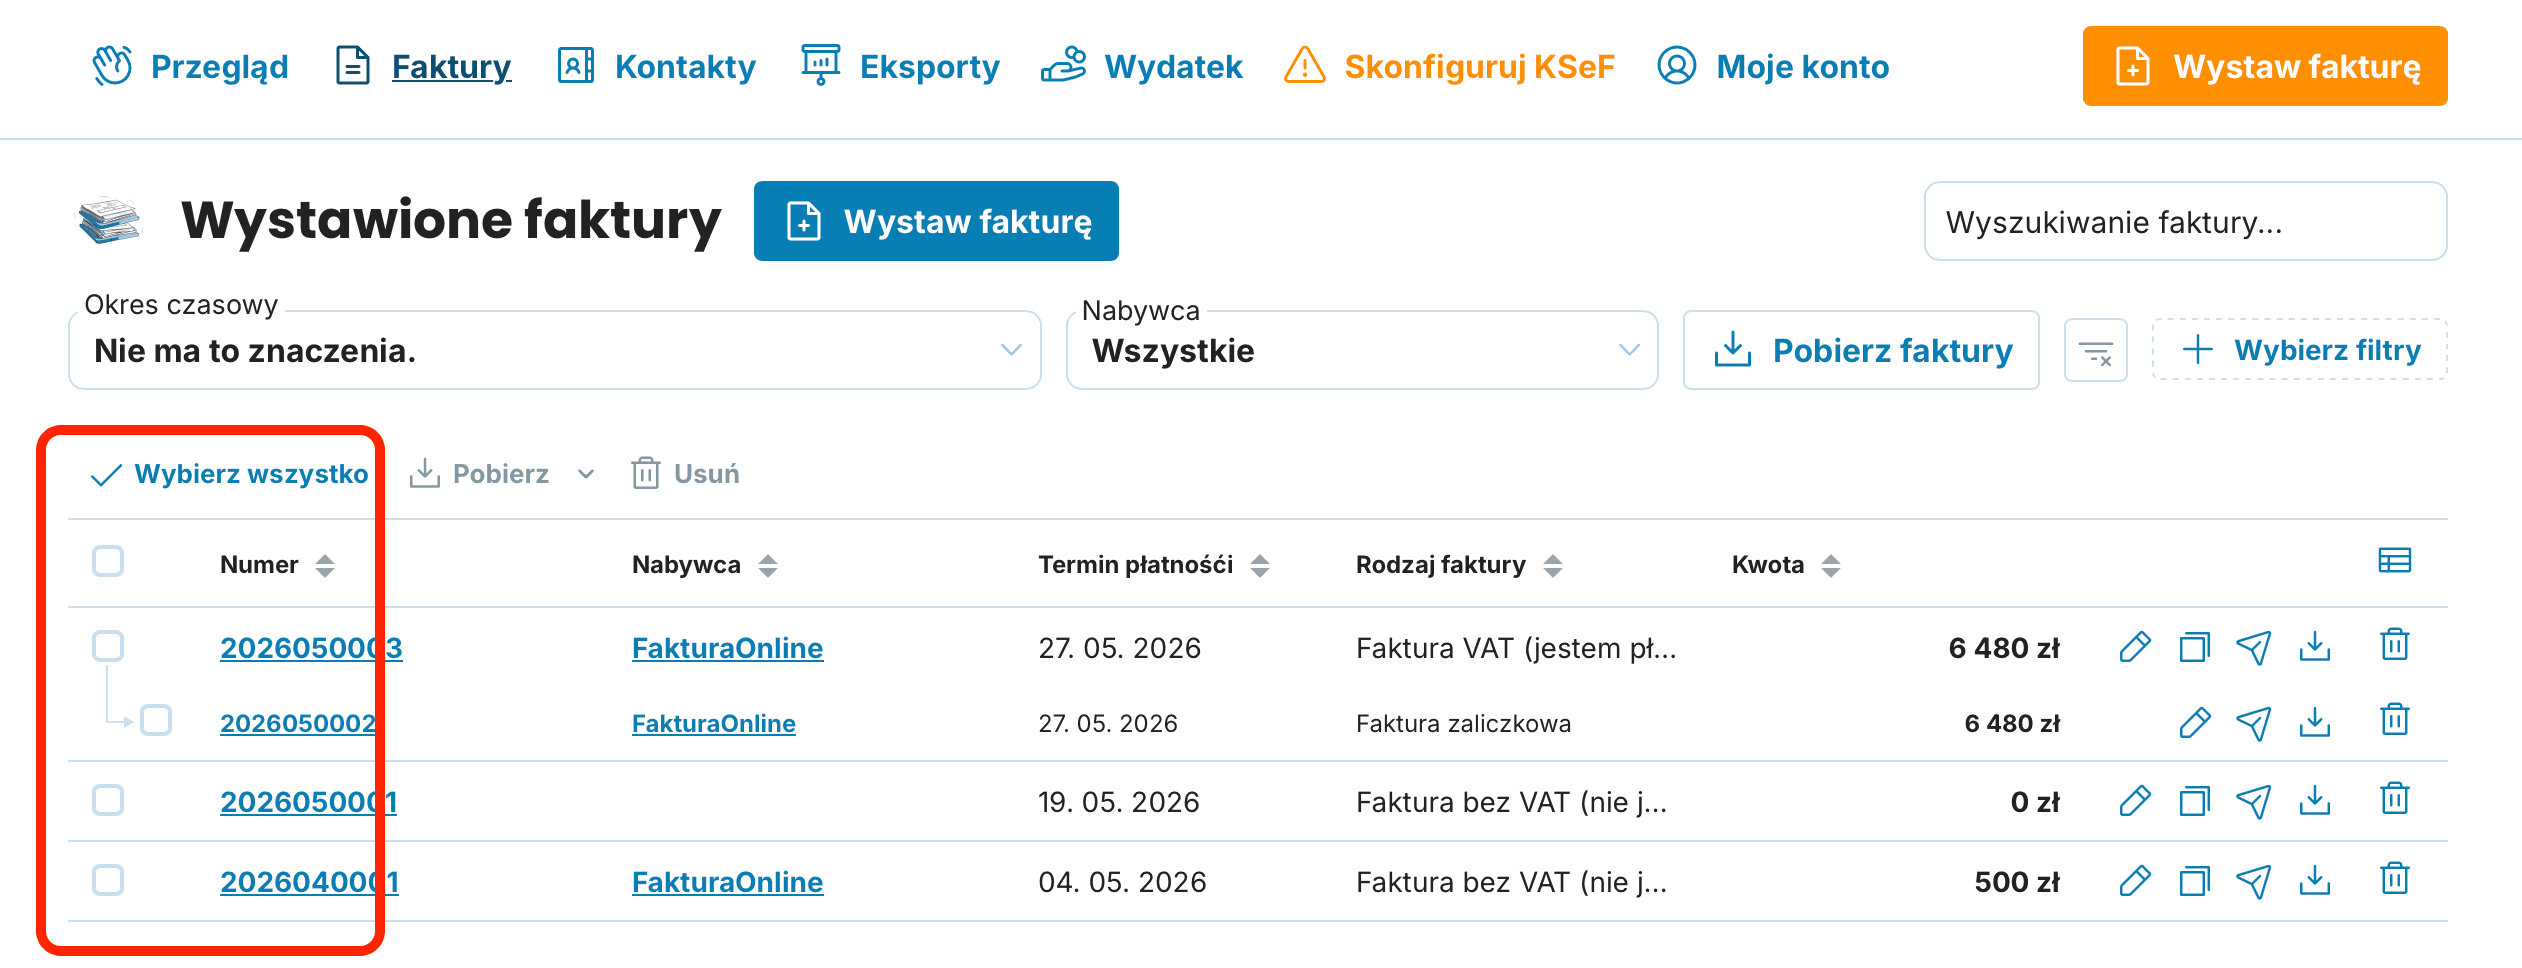Check the box for invoice 2026050001
This screenshot has height=968, width=2522.
click(x=108, y=801)
